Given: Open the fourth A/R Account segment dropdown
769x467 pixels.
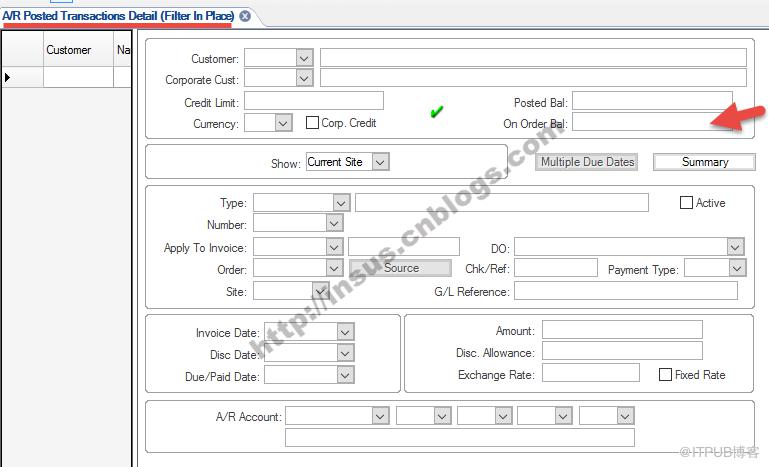Looking at the screenshot, I should (x=564, y=416).
